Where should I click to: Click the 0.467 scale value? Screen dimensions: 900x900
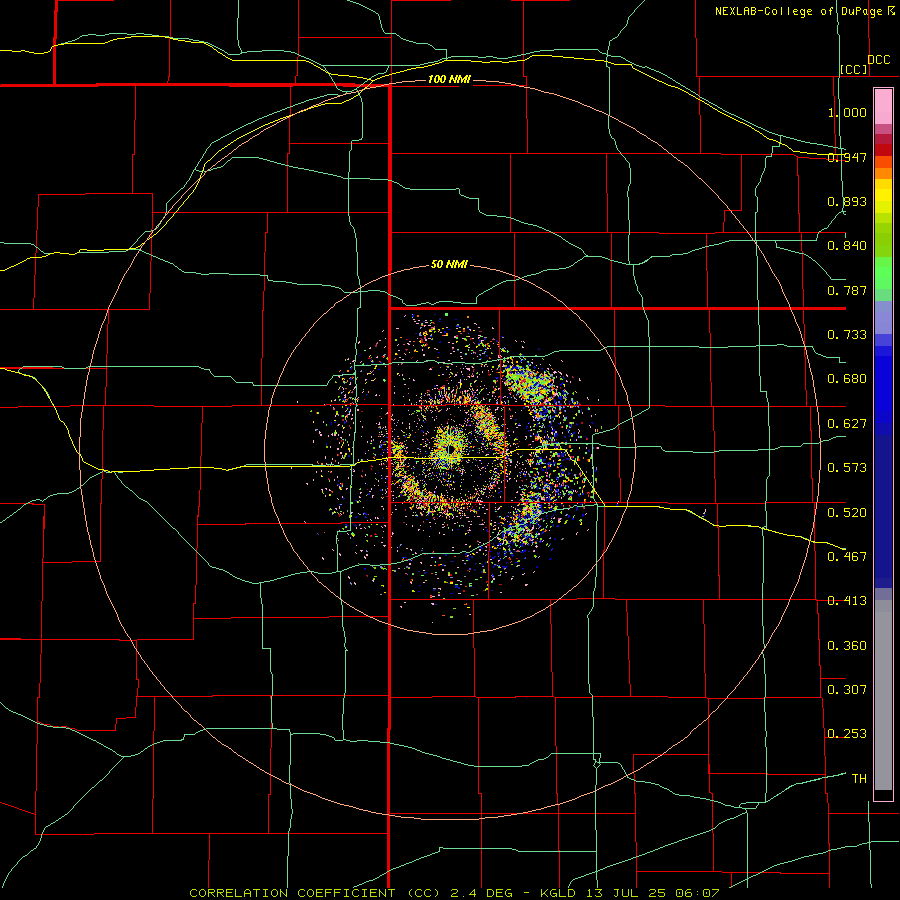point(847,557)
